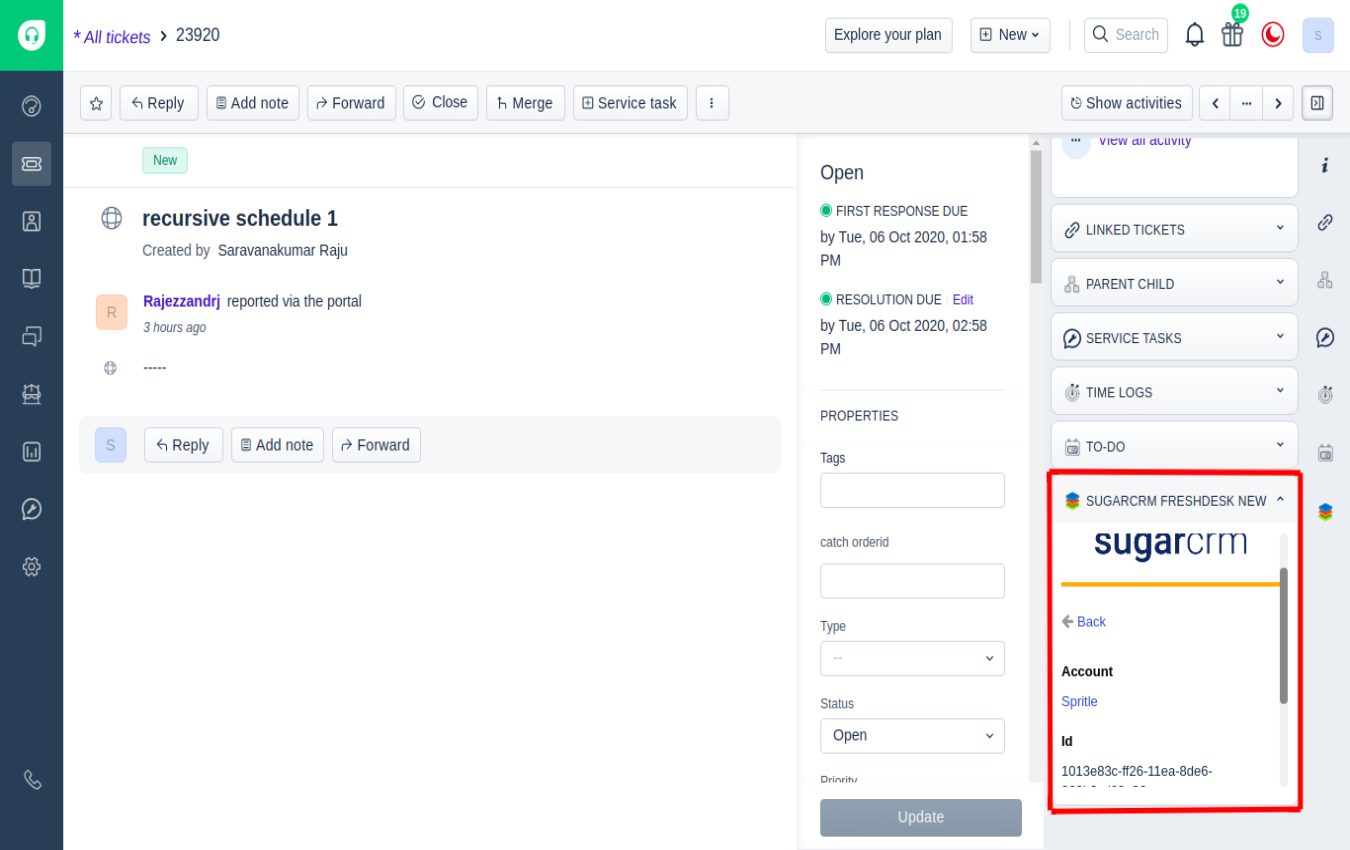1350x850 pixels.
Task: Jump to to-do calendar icon in right rail
Action: pyautogui.click(x=1325, y=452)
